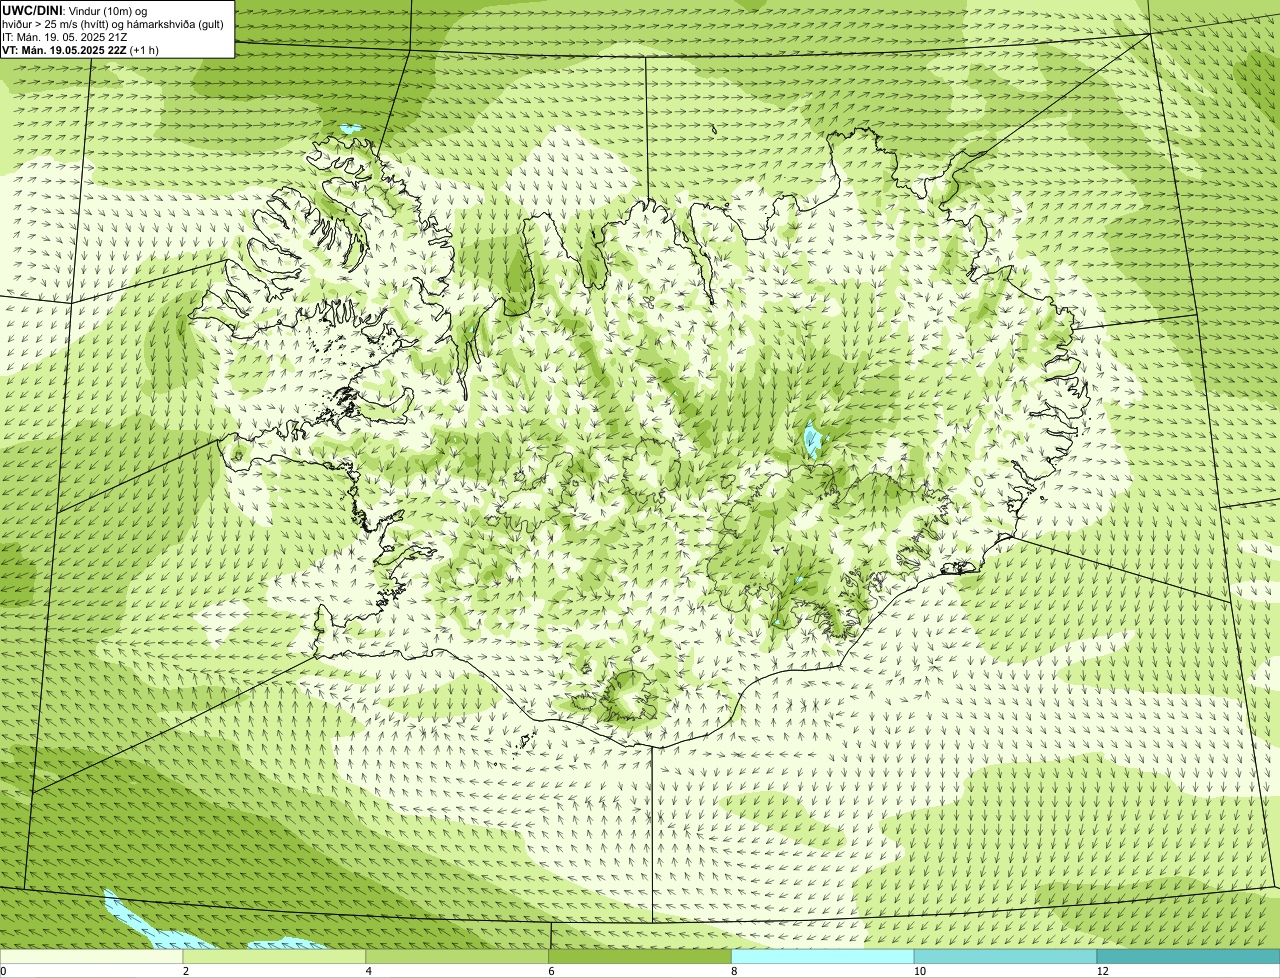Select the color bar segment between 10 and 12

coord(1006,956)
